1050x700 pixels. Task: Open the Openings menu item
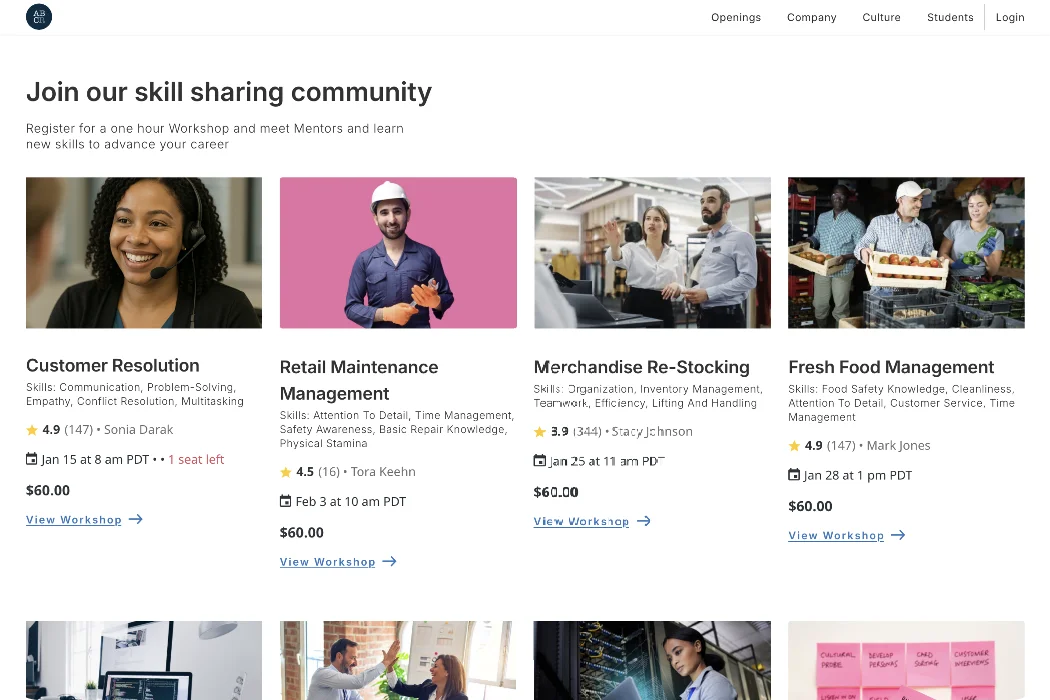tap(736, 17)
